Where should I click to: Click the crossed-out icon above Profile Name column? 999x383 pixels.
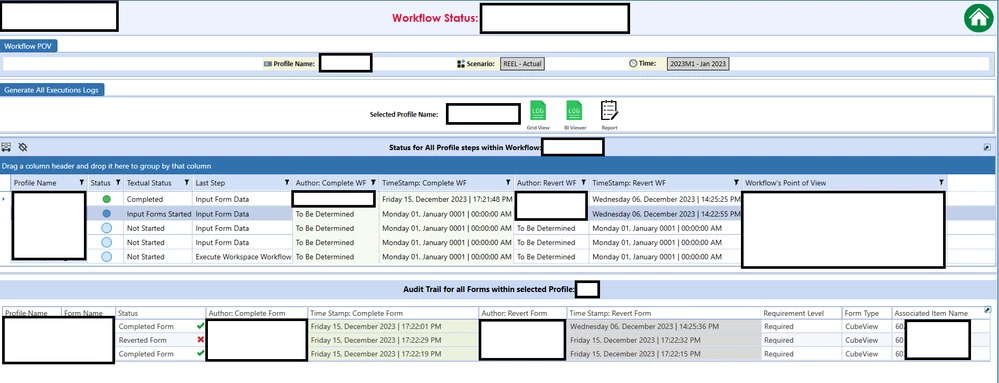tap(23, 147)
